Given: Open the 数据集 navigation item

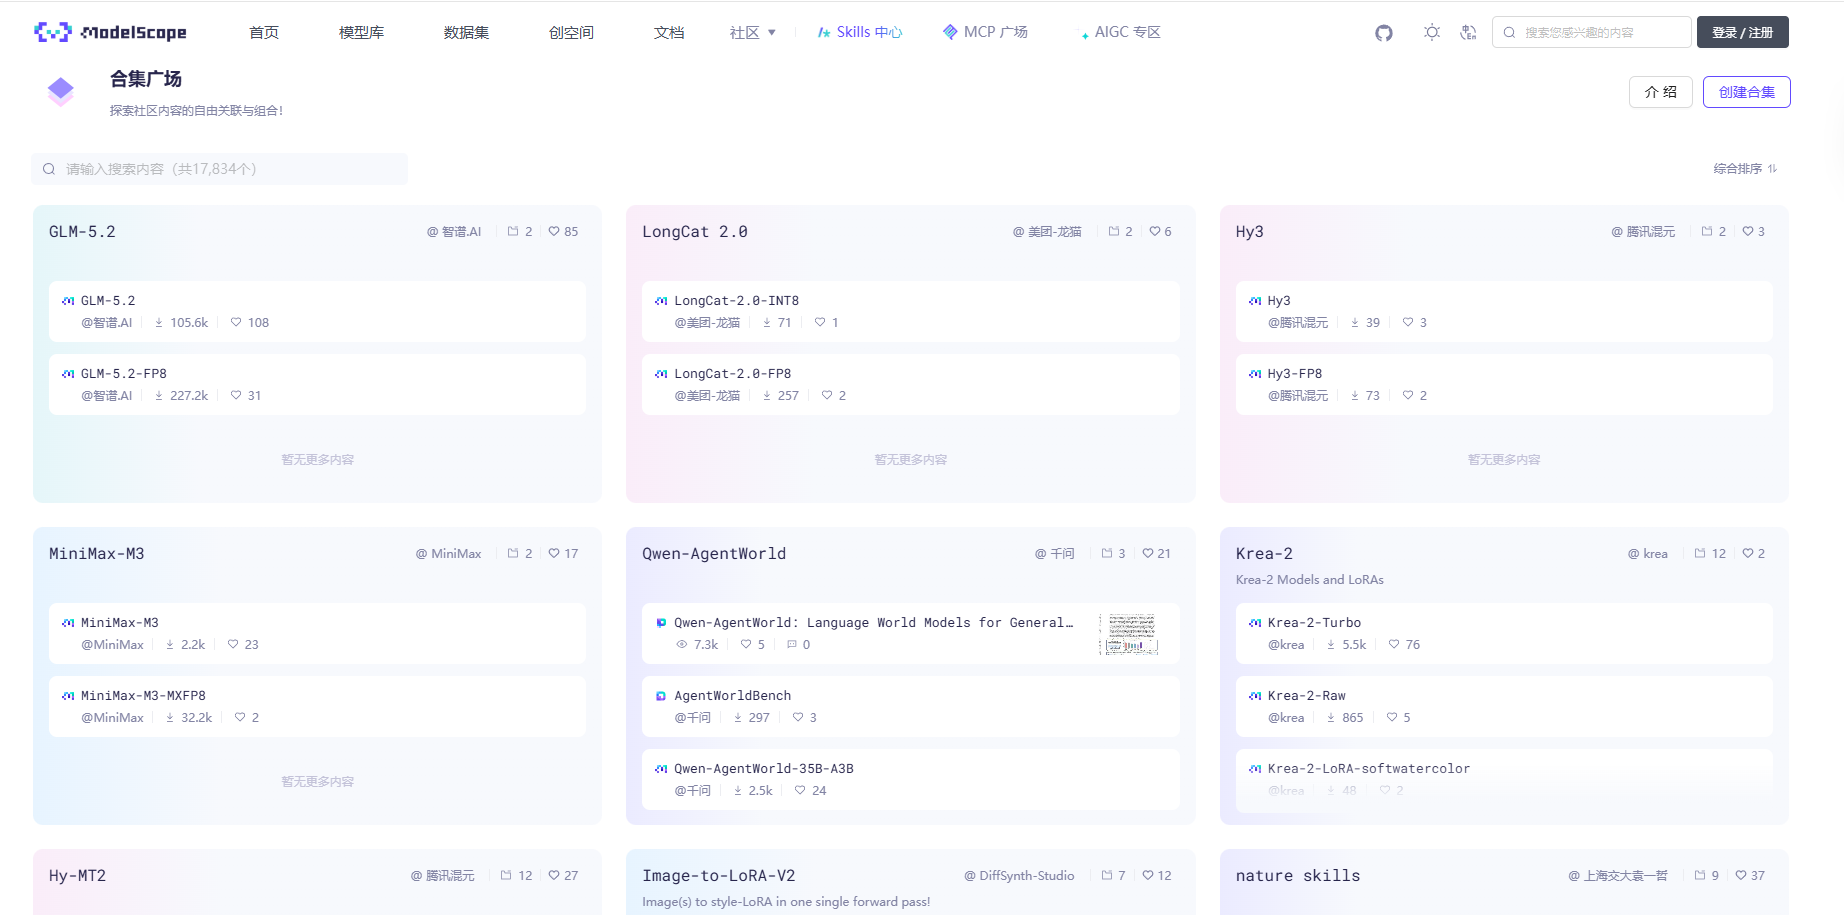Looking at the screenshot, I should (466, 33).
